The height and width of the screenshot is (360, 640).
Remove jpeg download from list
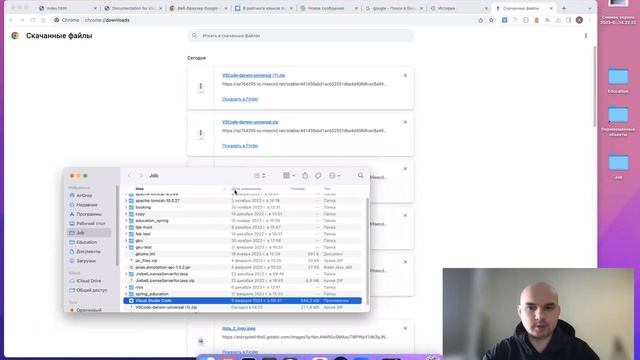(405, 329)
